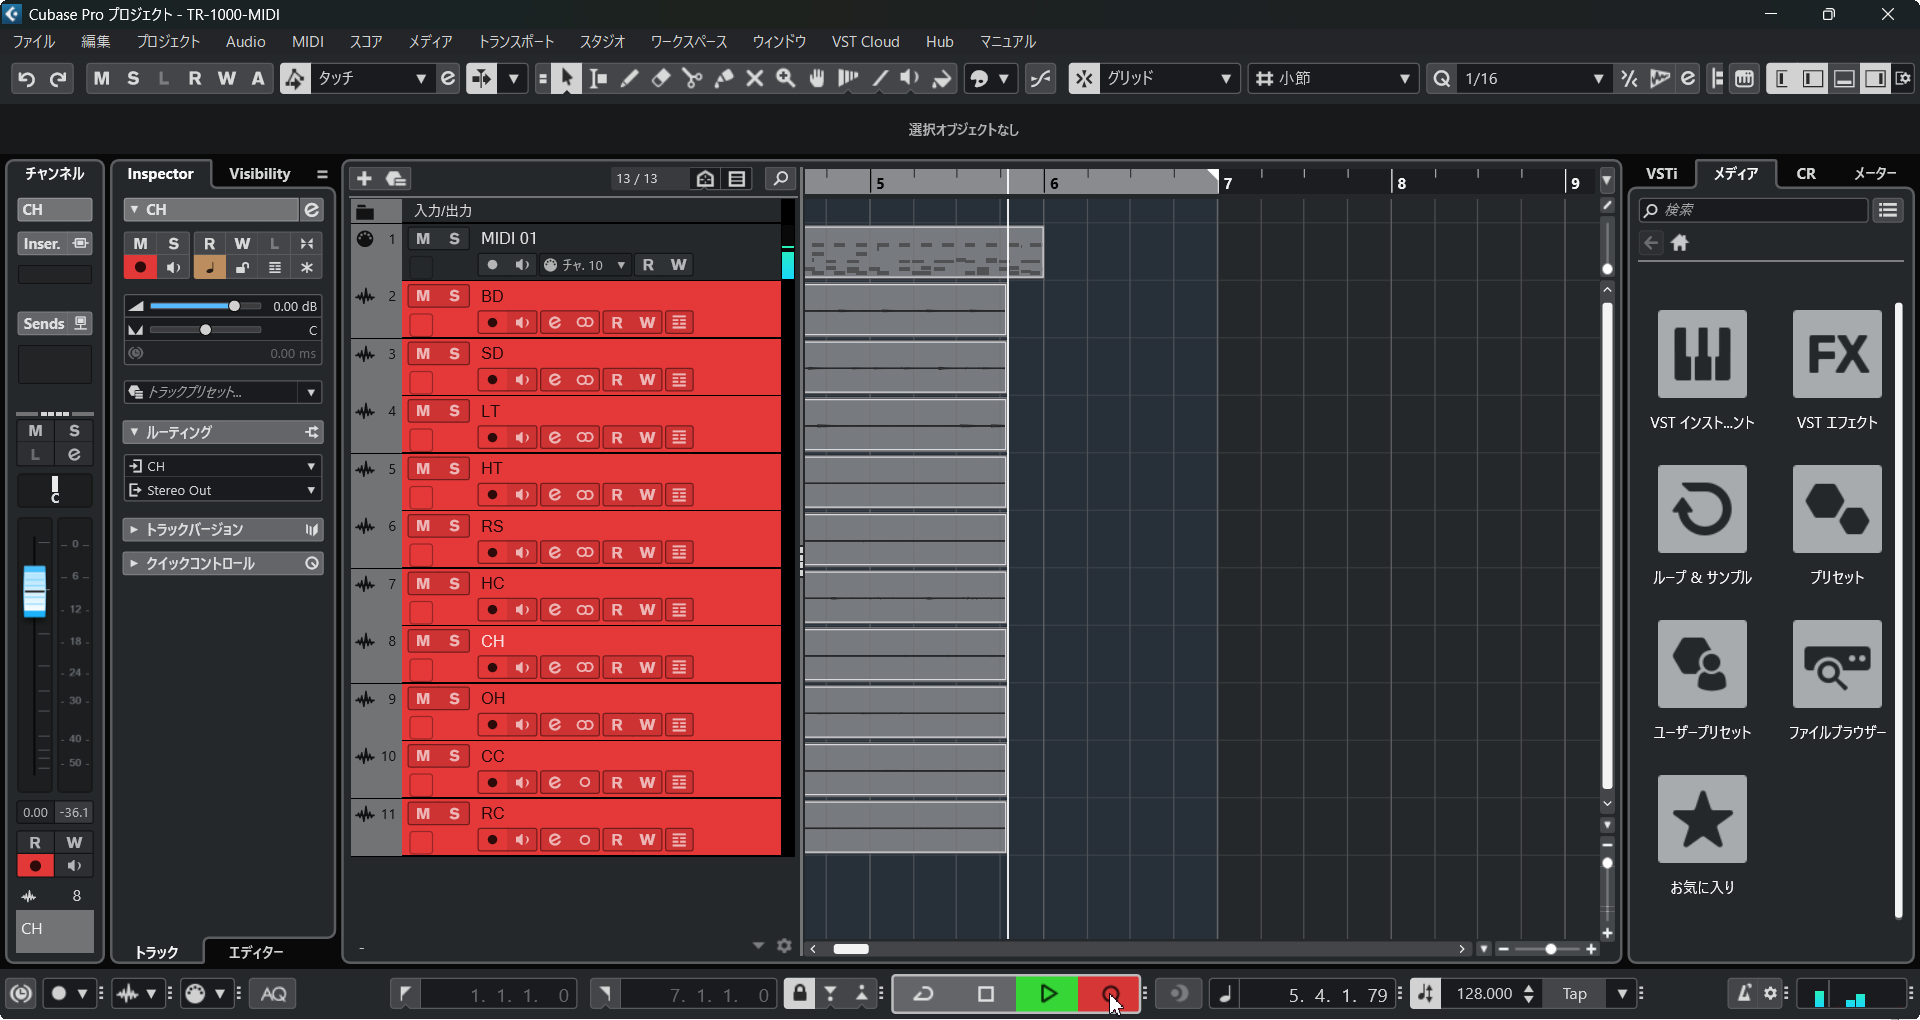This screenshot has width=1920, height=1020.
Task: Open VST Instruments media tile
Action: click(1701, 354)
